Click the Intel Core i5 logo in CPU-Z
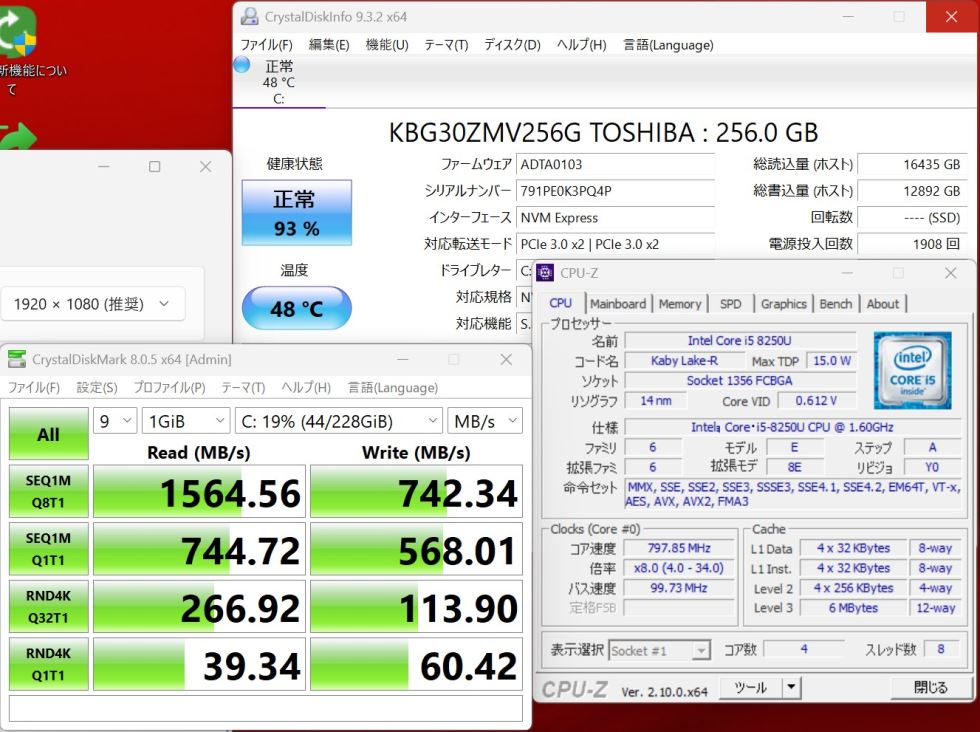 [912, 371]
